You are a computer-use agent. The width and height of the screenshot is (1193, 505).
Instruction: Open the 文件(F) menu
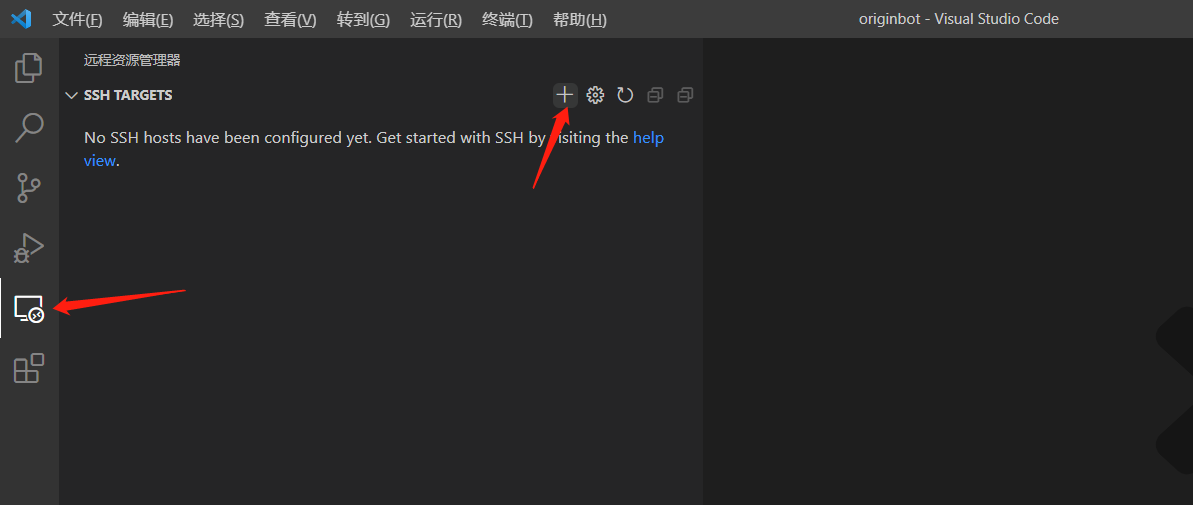click(77, 20)
